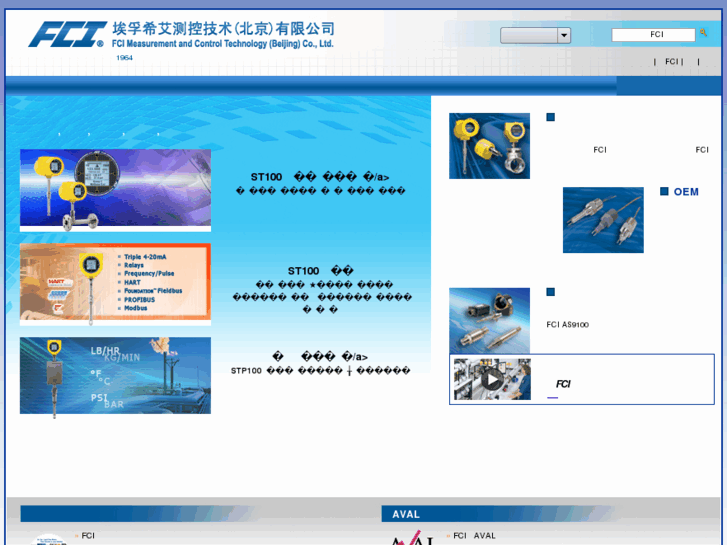Click the FCI logo in the header
Viewport: 727px width, 545px height.
67,34
